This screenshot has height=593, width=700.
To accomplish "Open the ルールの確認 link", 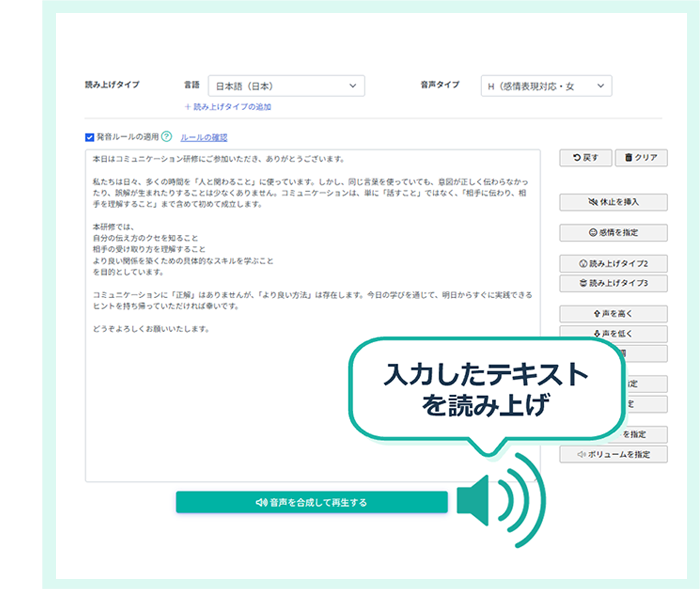I will point(203,137).
